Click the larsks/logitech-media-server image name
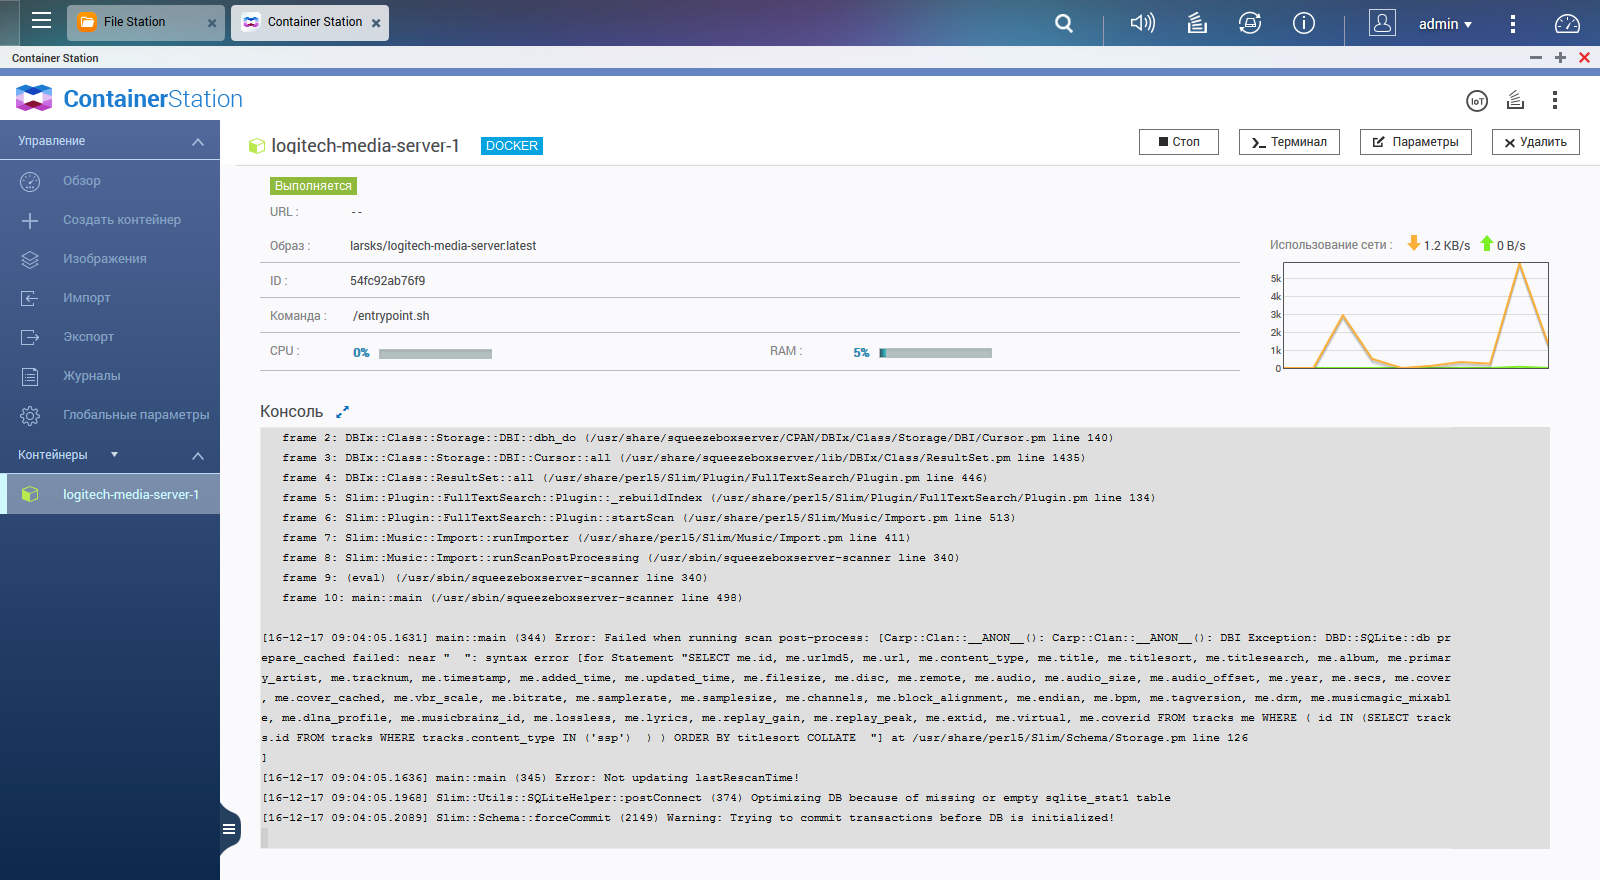This screenshot has width=1600, height=880. point(443,246)
